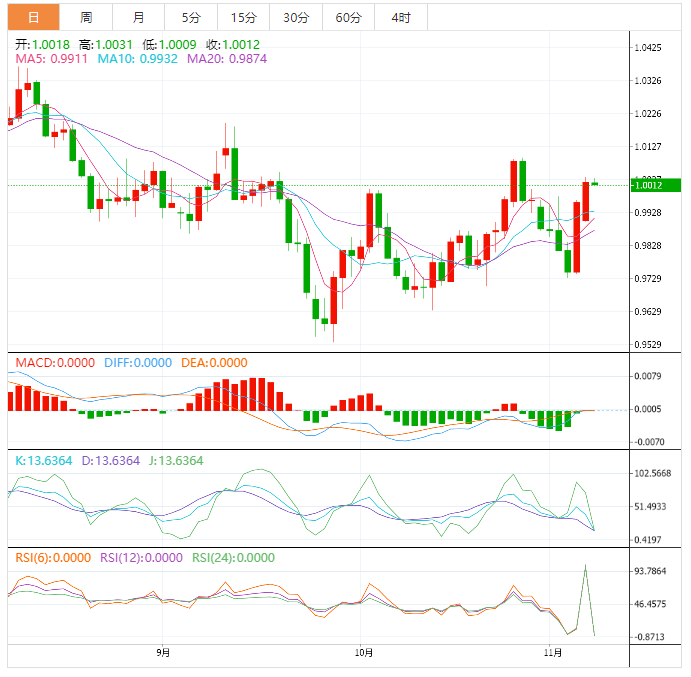691x677 pixels.
Task: Click the 0.9529 price axis label
Action: pyautogui.click(x=648, y=344)
